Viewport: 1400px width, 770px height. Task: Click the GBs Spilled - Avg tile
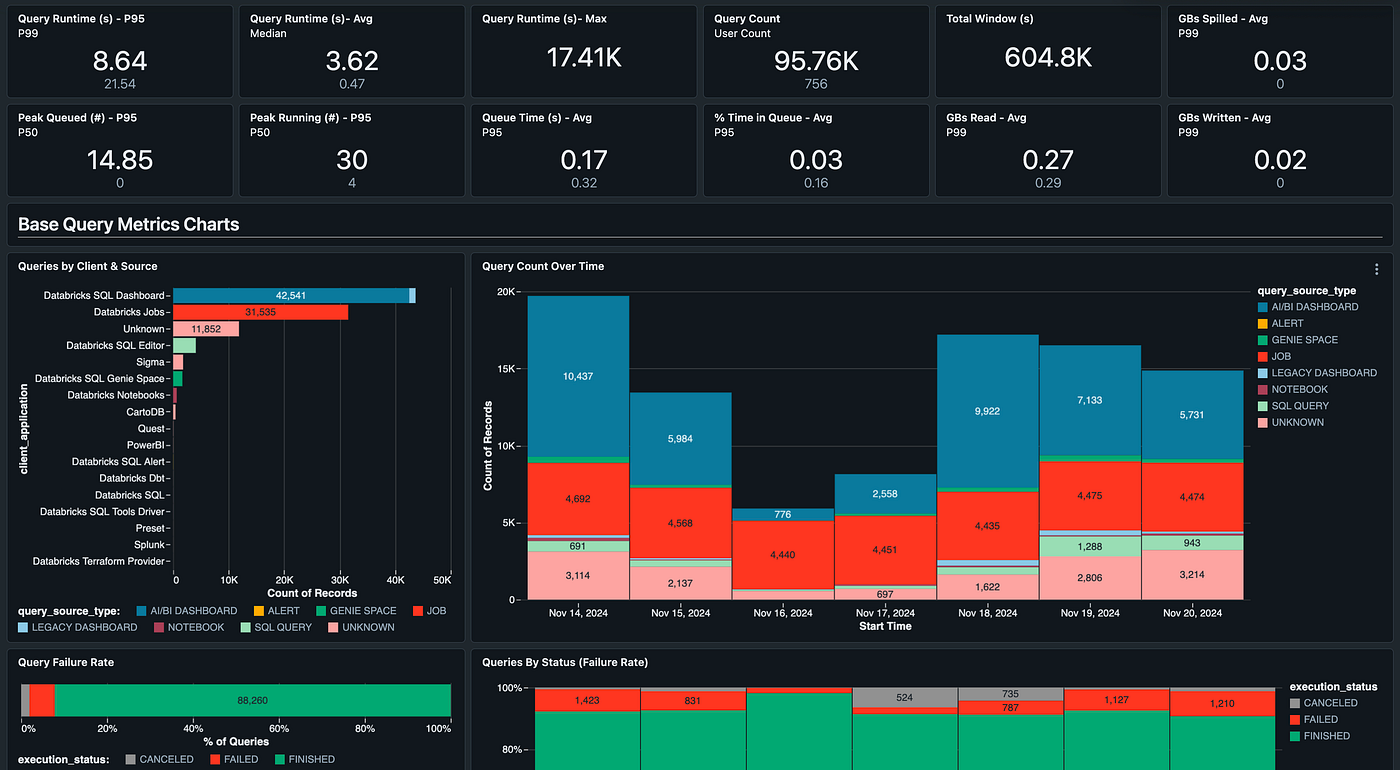pos(1280,50)
